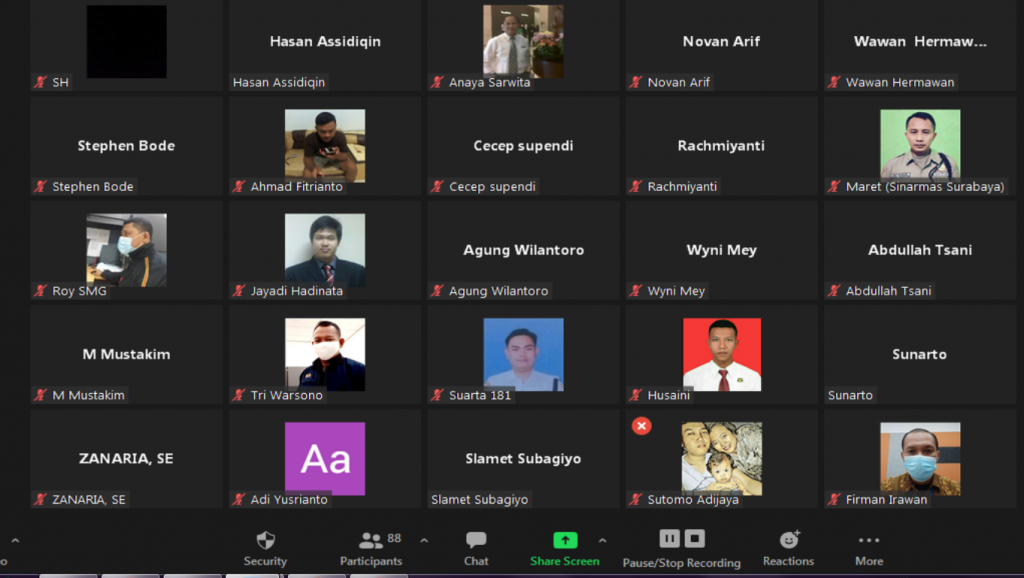Select Husaini's profile photo thumbnail
This screenshot has height=578, width=1024.
721,355
